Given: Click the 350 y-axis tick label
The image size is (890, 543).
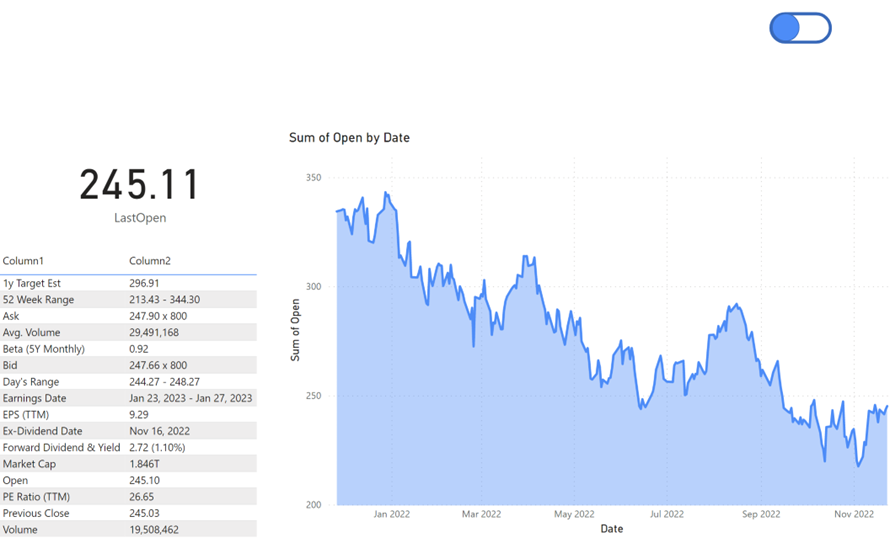Looking at the screenshot, I should 313,178.
